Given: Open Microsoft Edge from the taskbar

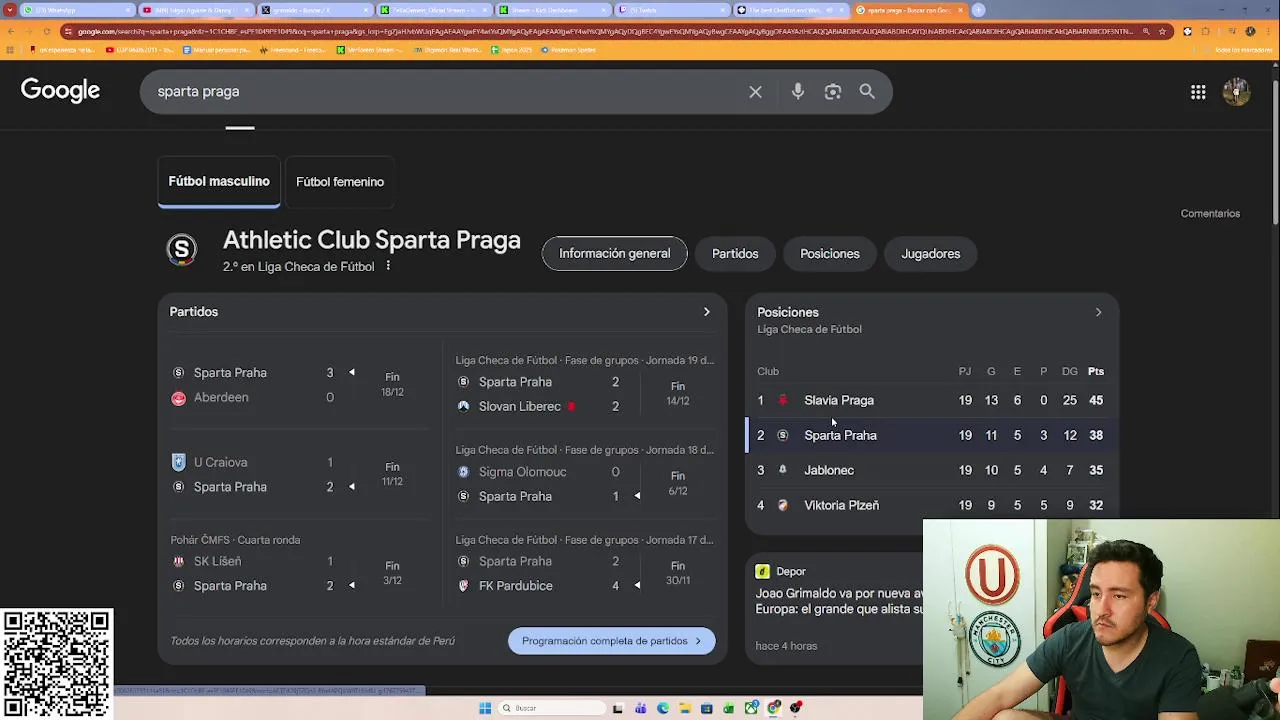Looking at the screenshot, I should pos(663,708).
